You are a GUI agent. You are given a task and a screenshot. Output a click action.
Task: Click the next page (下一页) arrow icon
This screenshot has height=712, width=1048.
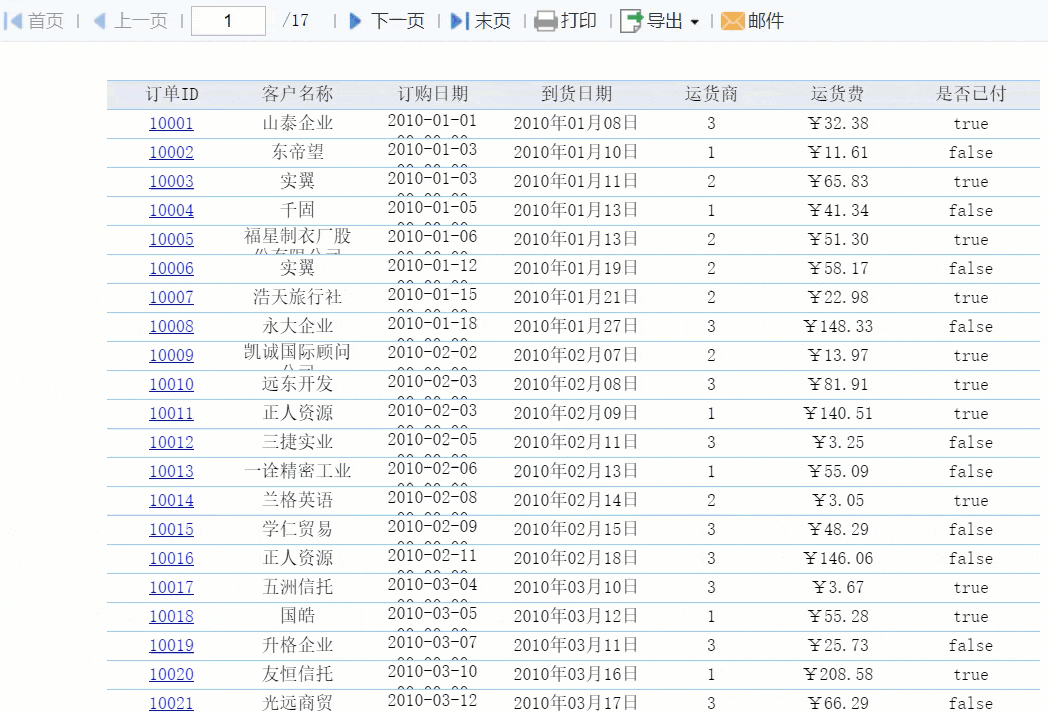pos(356,21)
